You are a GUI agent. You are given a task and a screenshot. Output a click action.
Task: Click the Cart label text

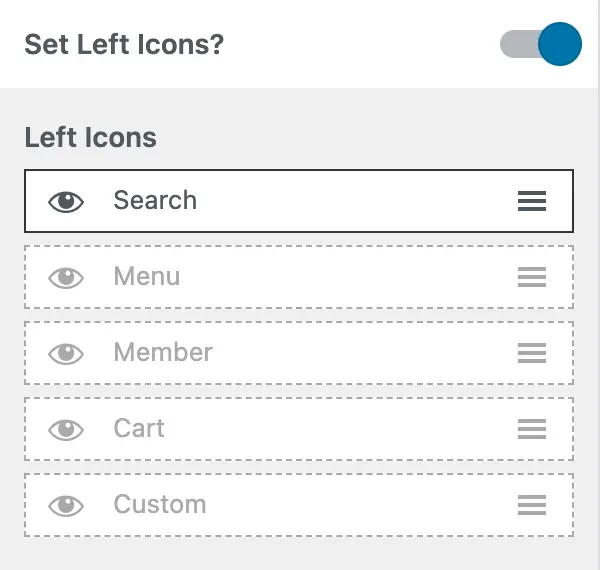point(139,428)
